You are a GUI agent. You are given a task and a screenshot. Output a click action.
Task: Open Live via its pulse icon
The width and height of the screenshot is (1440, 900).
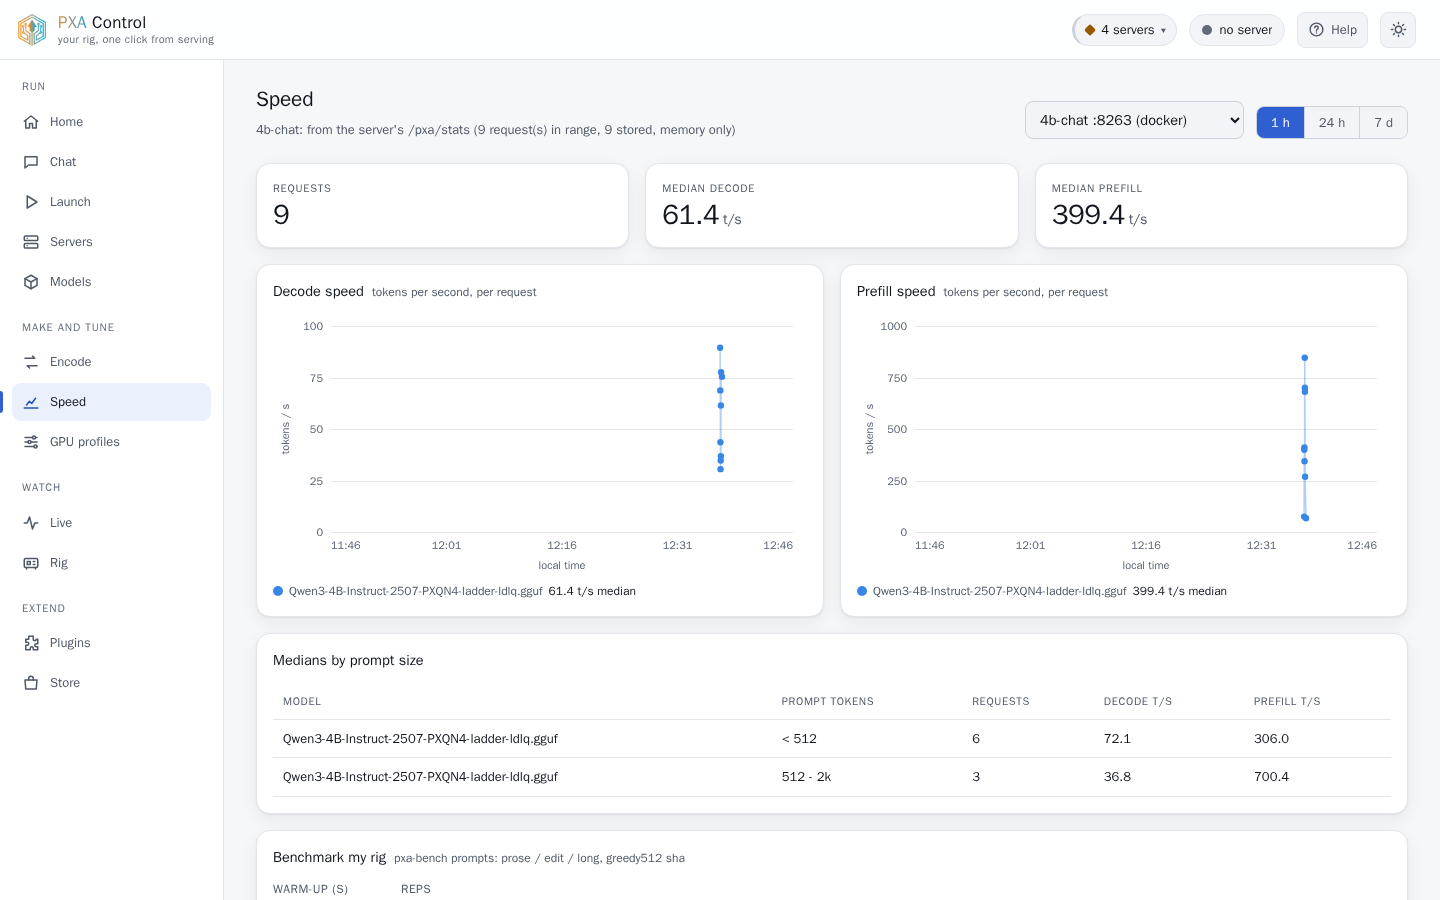point(31,523)
